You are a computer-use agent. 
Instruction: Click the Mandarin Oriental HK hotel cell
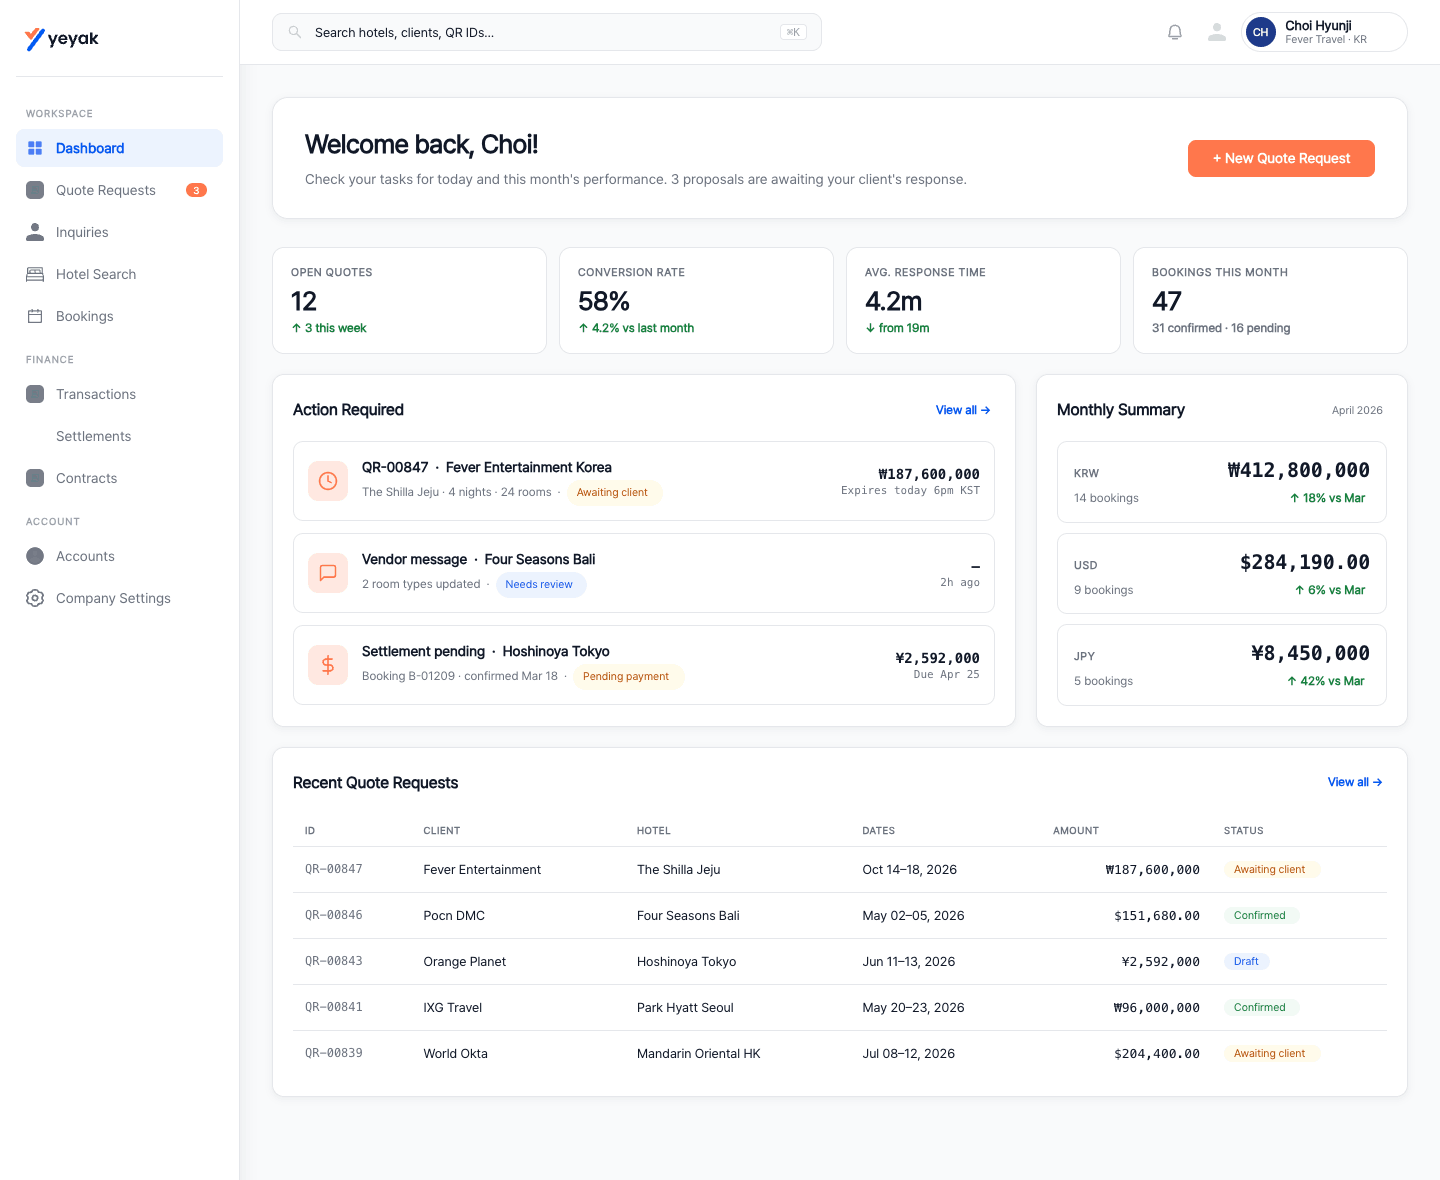[699, 1053]
